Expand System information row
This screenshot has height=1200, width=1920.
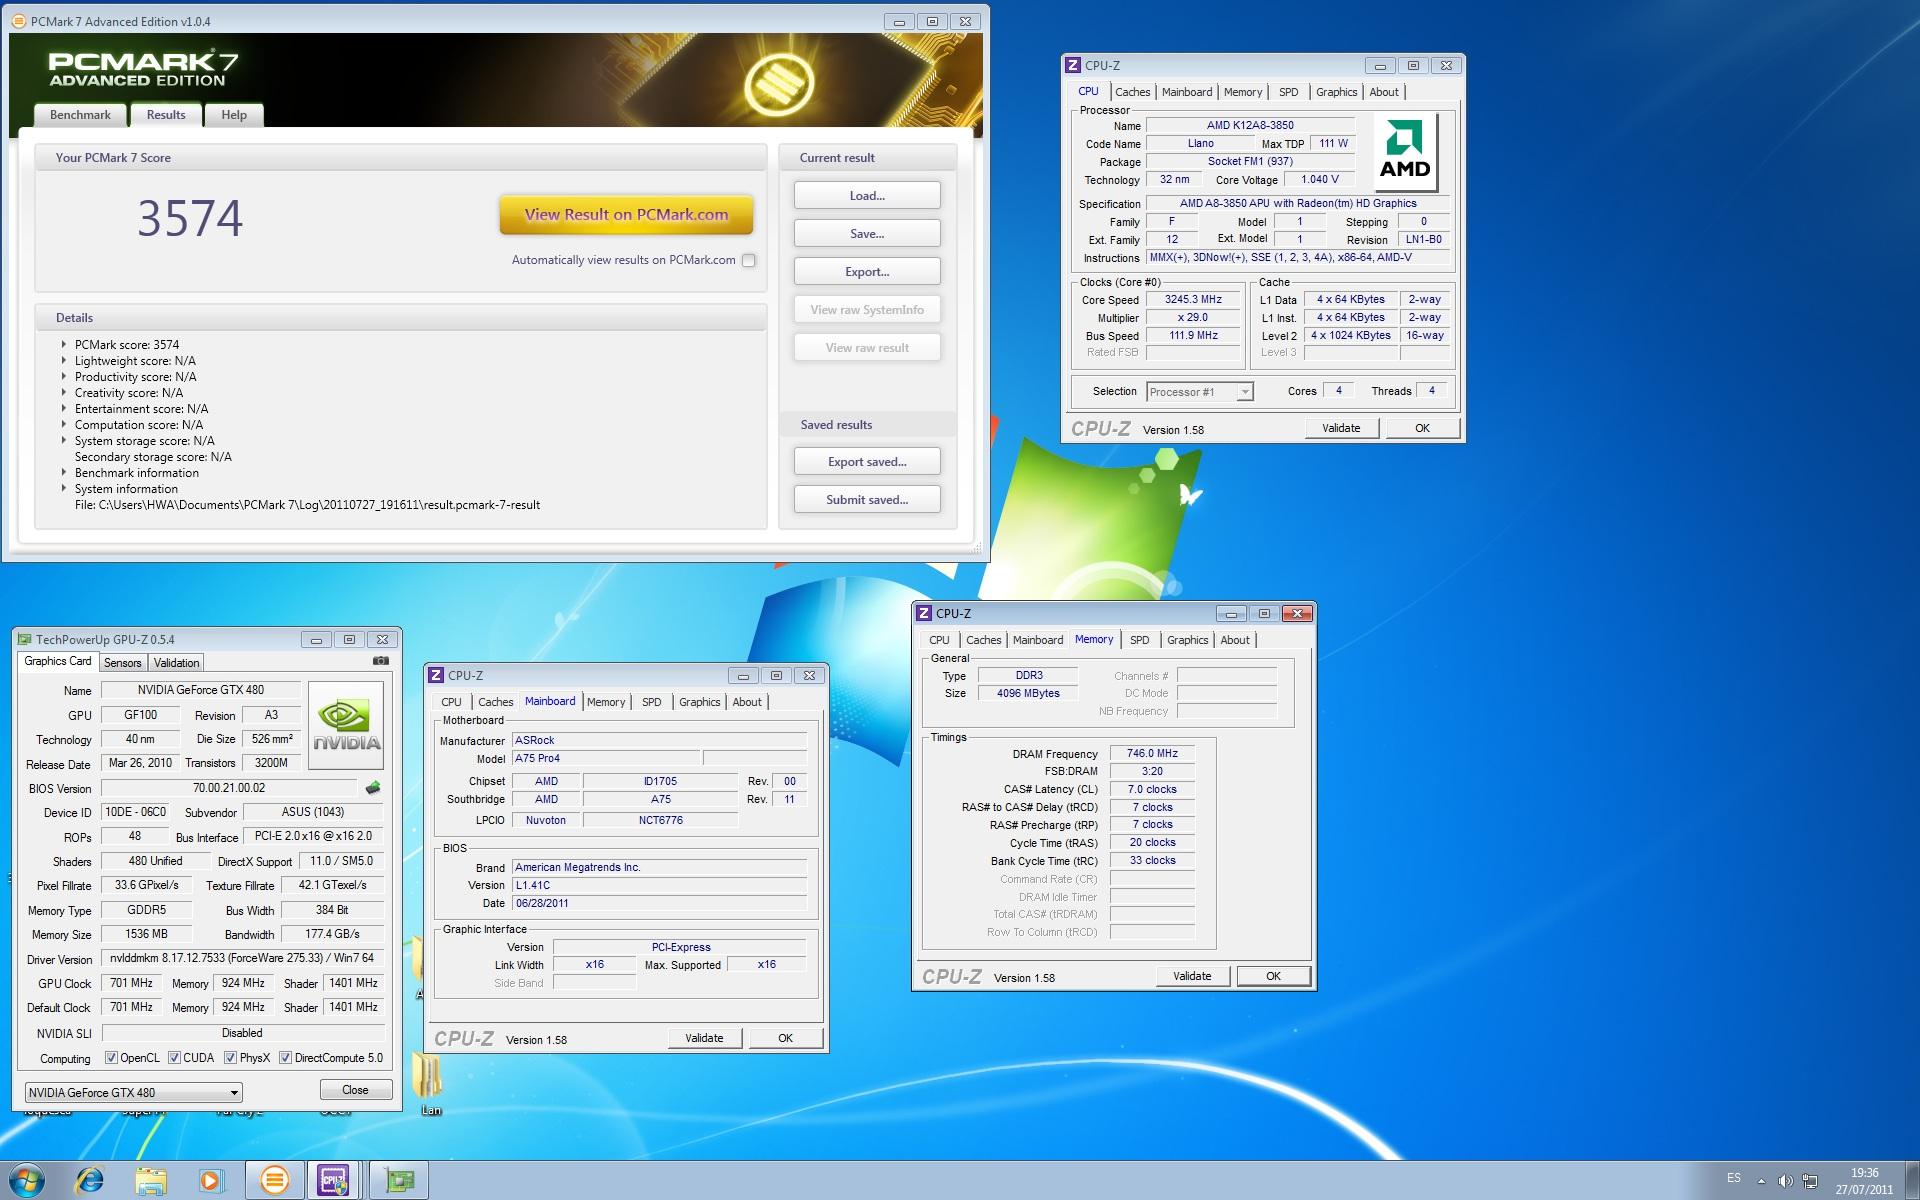[x=64, y=488]
